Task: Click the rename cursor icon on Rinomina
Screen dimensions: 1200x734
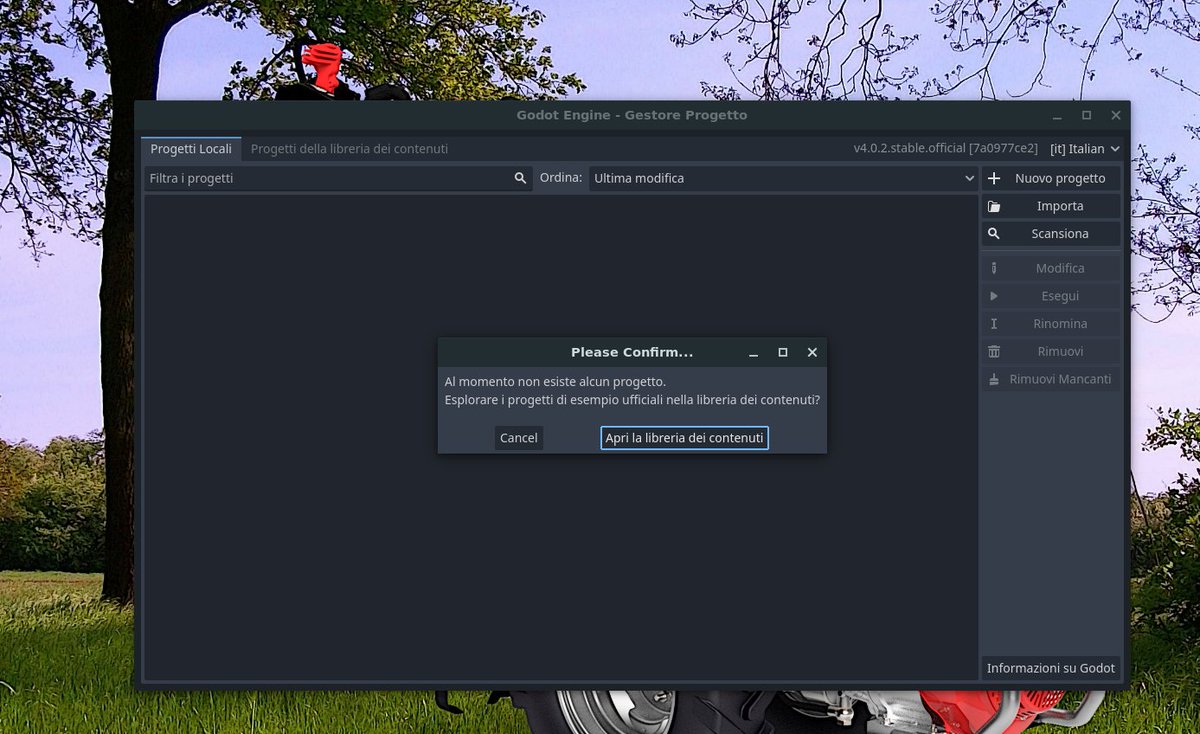Action: [x=993, y=323]
